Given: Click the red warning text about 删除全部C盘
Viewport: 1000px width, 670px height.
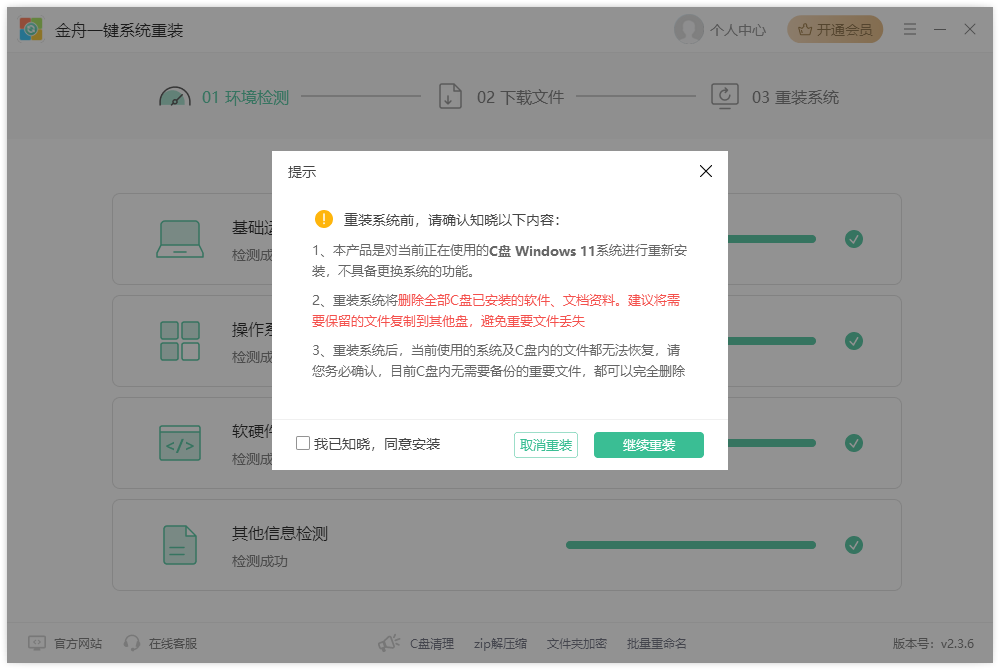Looking at the screenshot, I should point(496,310).
